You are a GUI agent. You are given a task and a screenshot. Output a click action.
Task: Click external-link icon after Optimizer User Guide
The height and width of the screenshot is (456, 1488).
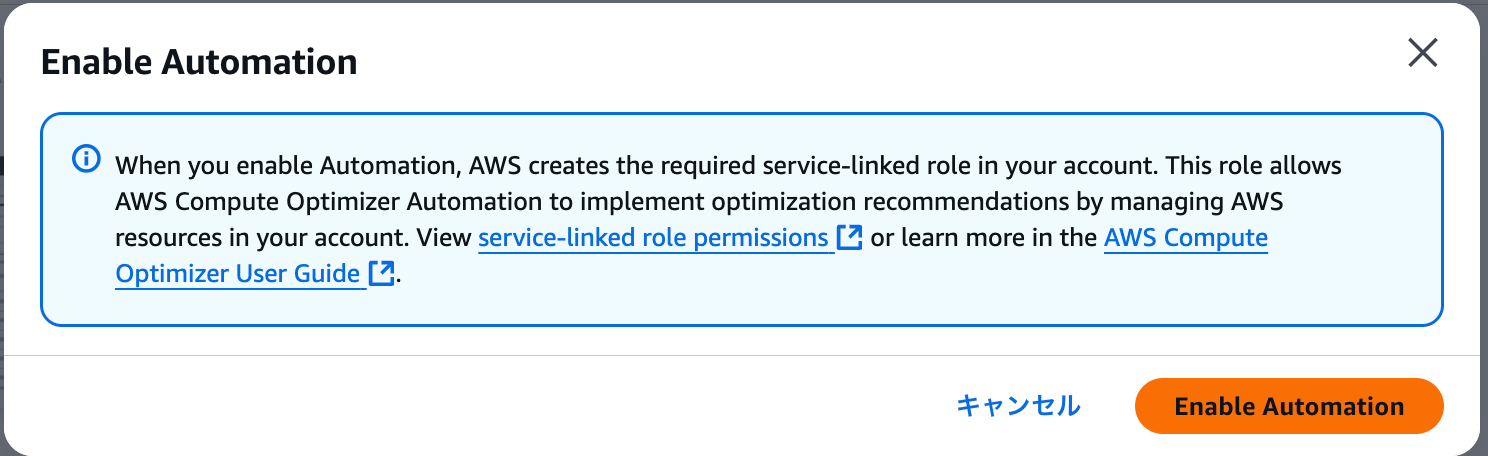[x=381, y=273]
